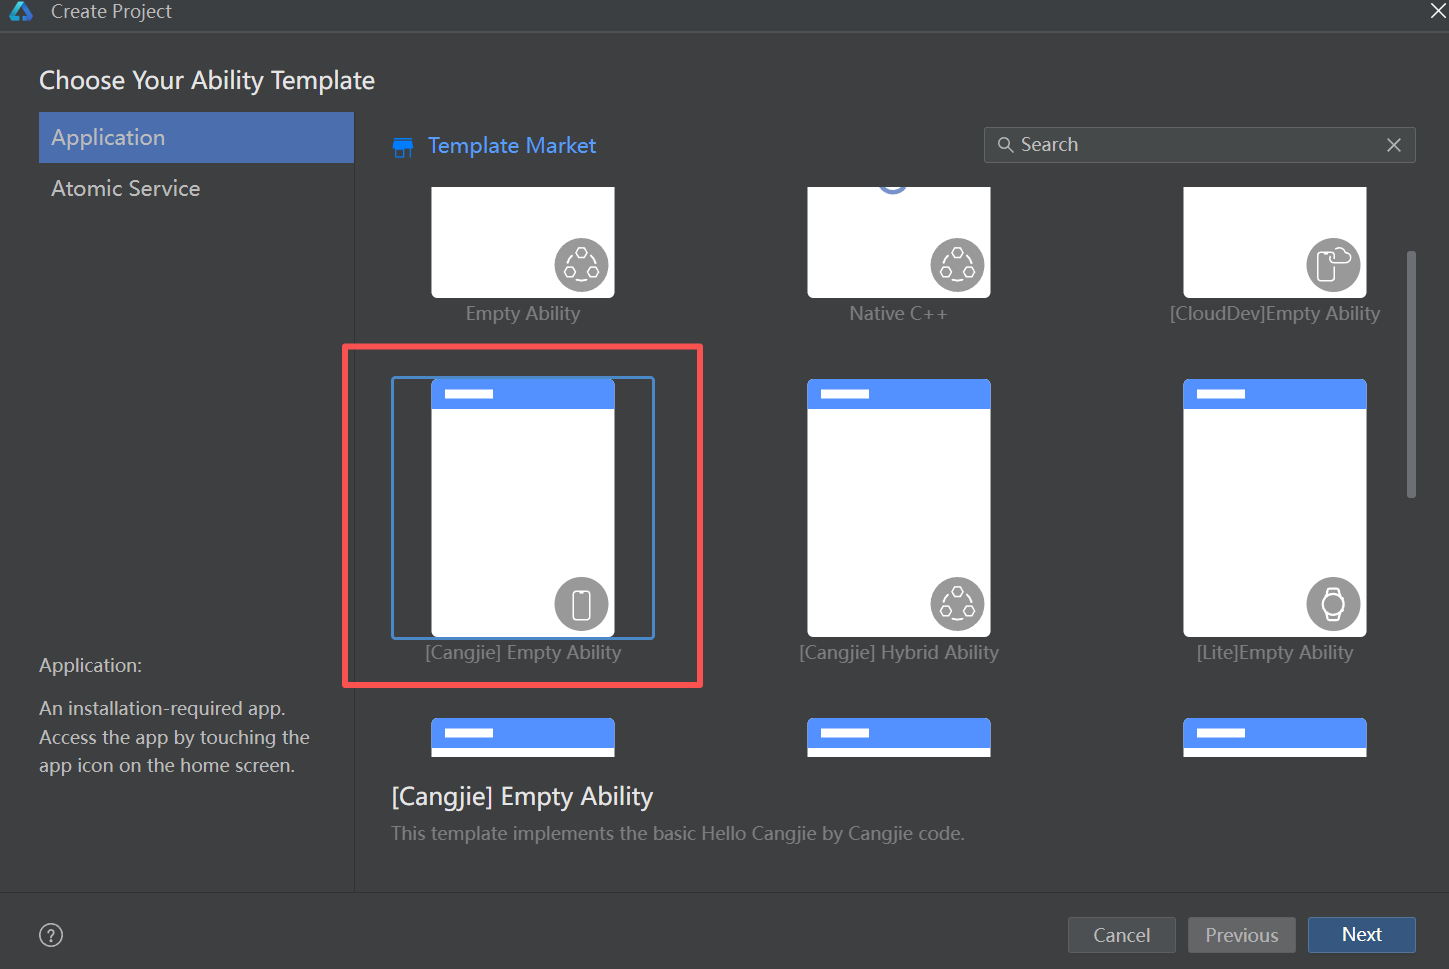Click the Hello Cangjie description text
This screenshot has height=969, width=1449.
click(678, 833)
